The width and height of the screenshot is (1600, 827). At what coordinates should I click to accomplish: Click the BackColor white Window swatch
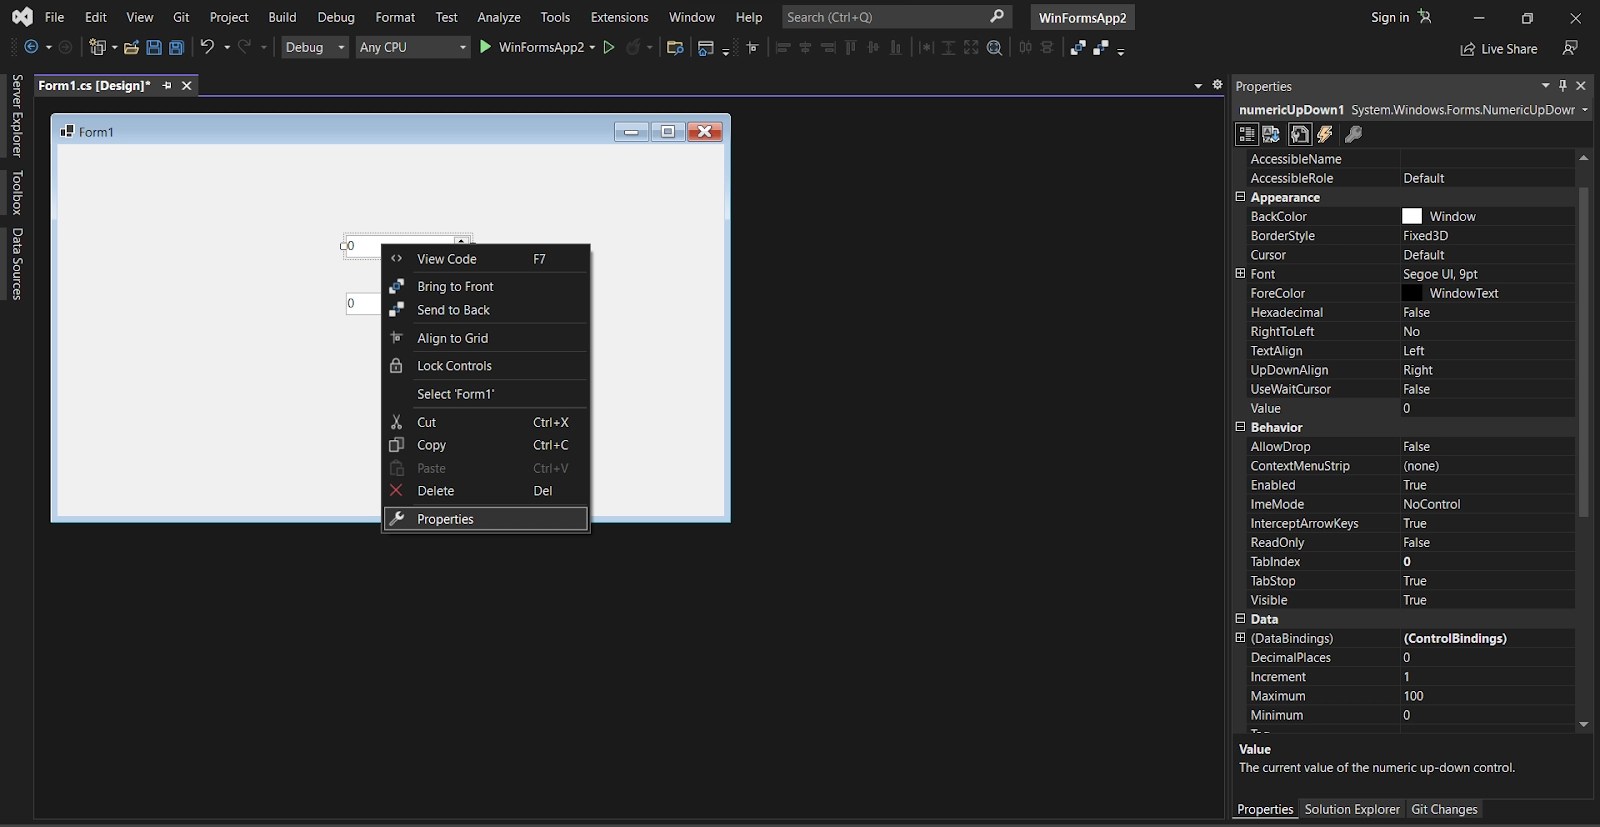point(1412,216)
